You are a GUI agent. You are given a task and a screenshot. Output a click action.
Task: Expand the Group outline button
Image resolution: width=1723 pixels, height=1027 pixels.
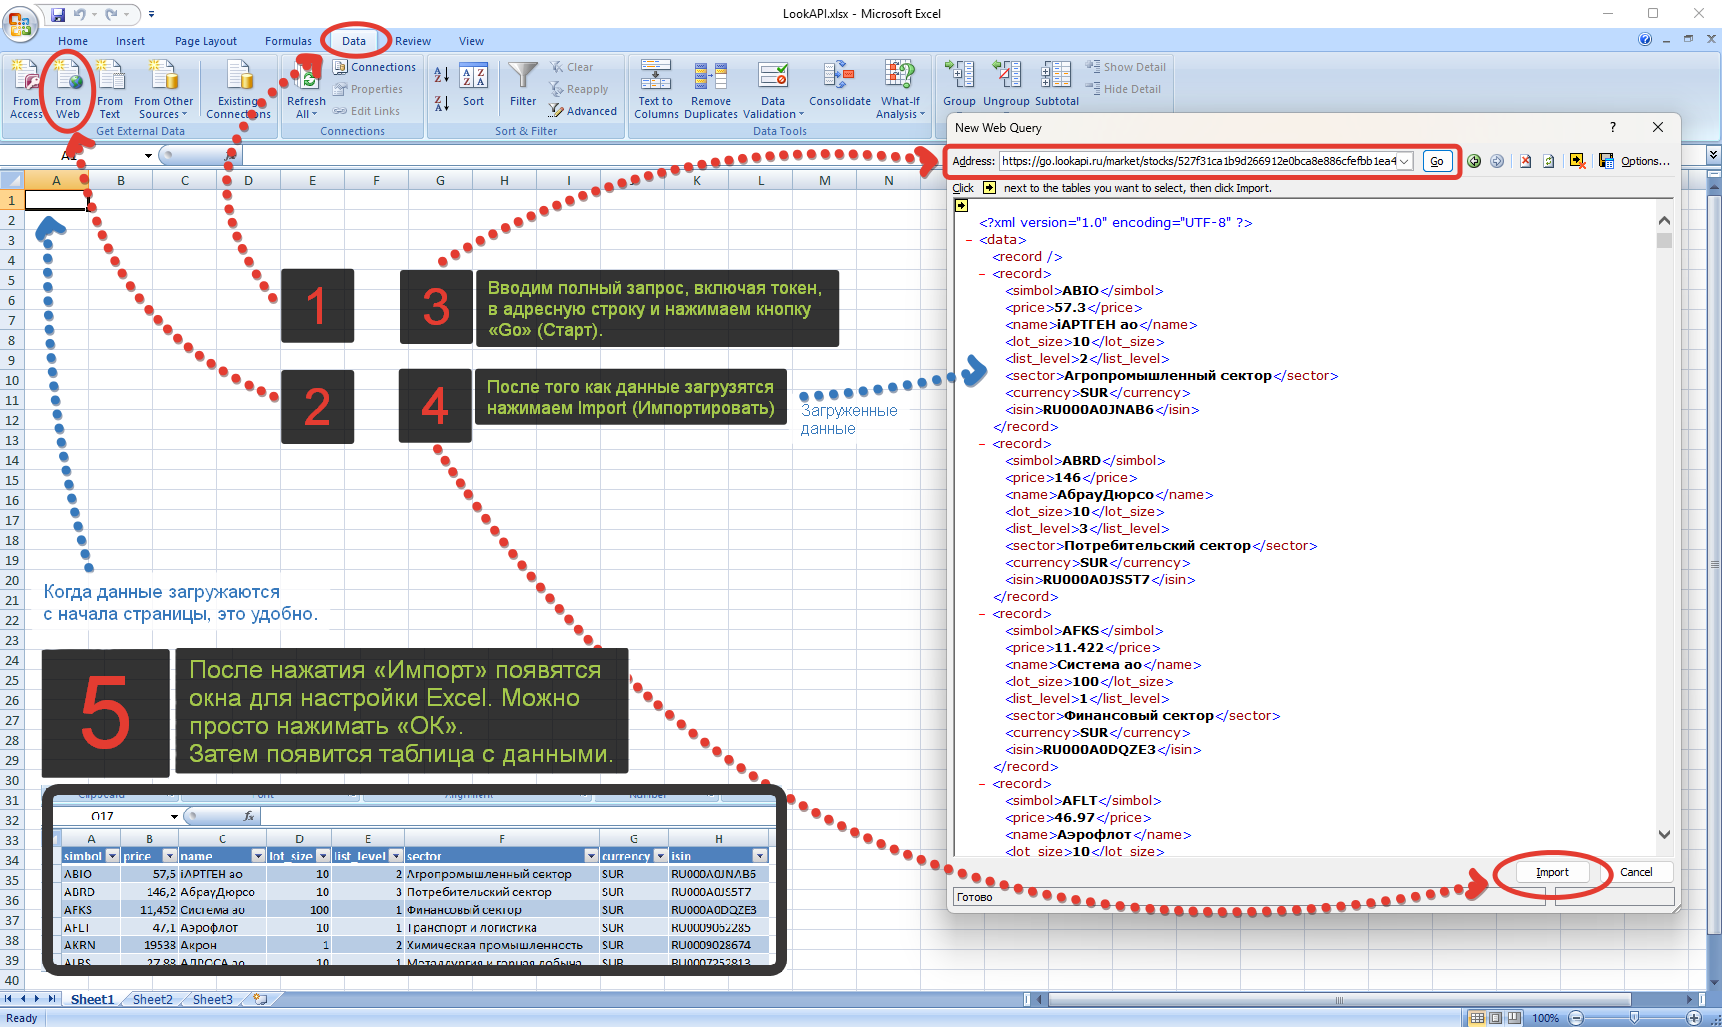(959, 86)
